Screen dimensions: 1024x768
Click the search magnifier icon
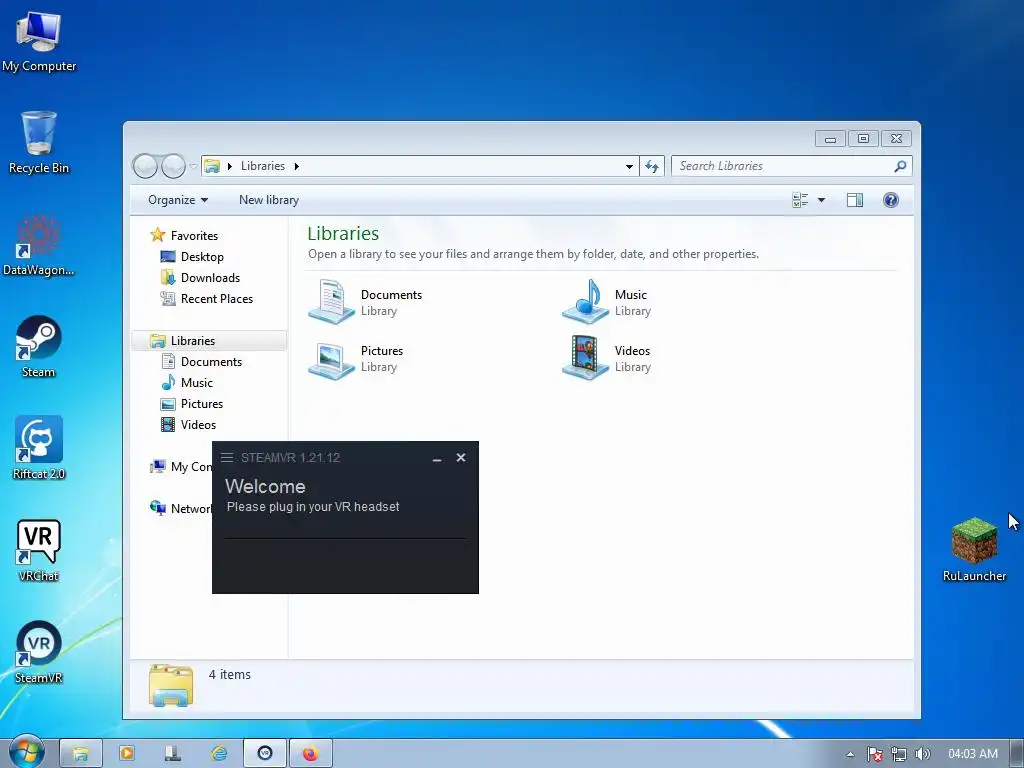[x=900, y=166]
